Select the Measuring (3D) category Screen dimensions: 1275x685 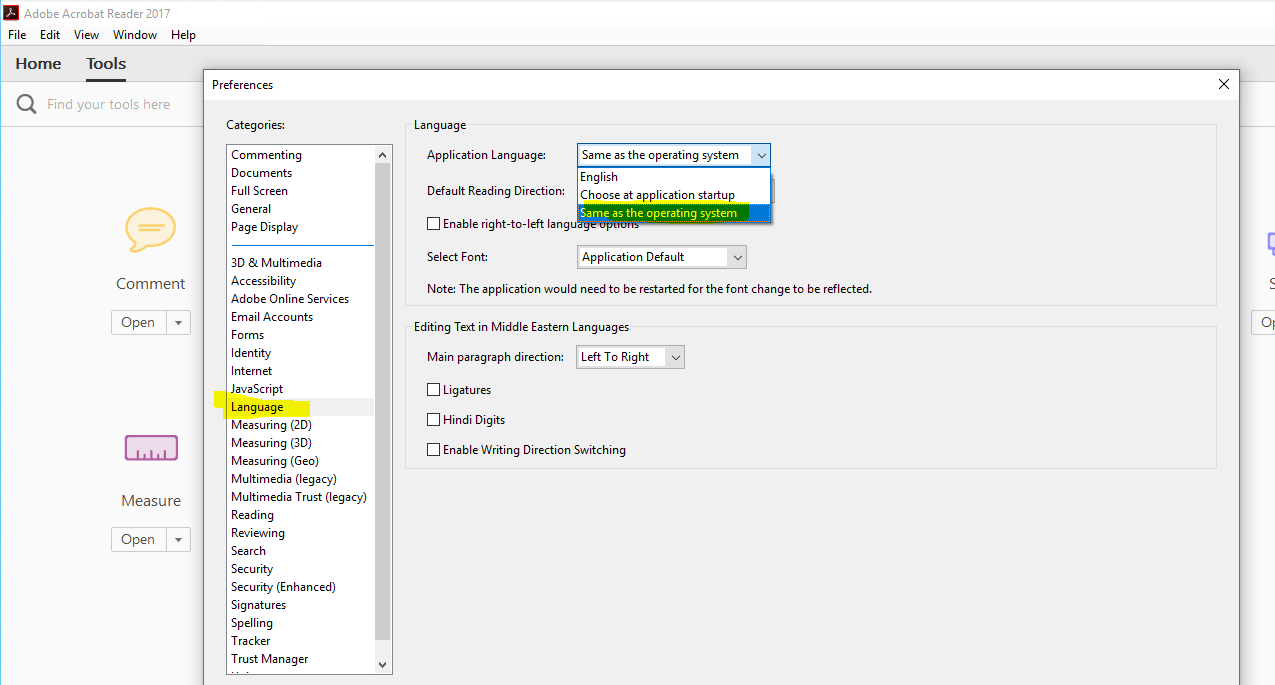click(271, 443)
